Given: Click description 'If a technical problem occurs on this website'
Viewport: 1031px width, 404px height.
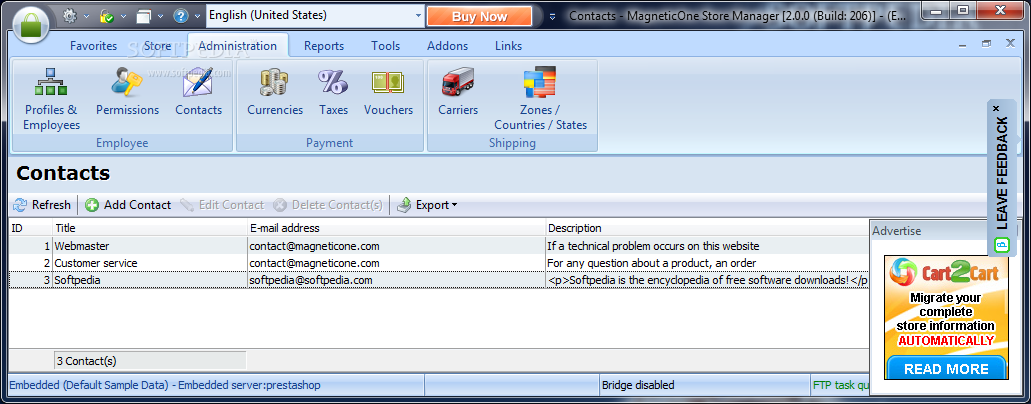Looking at the screenshot, I should [653, 246].
